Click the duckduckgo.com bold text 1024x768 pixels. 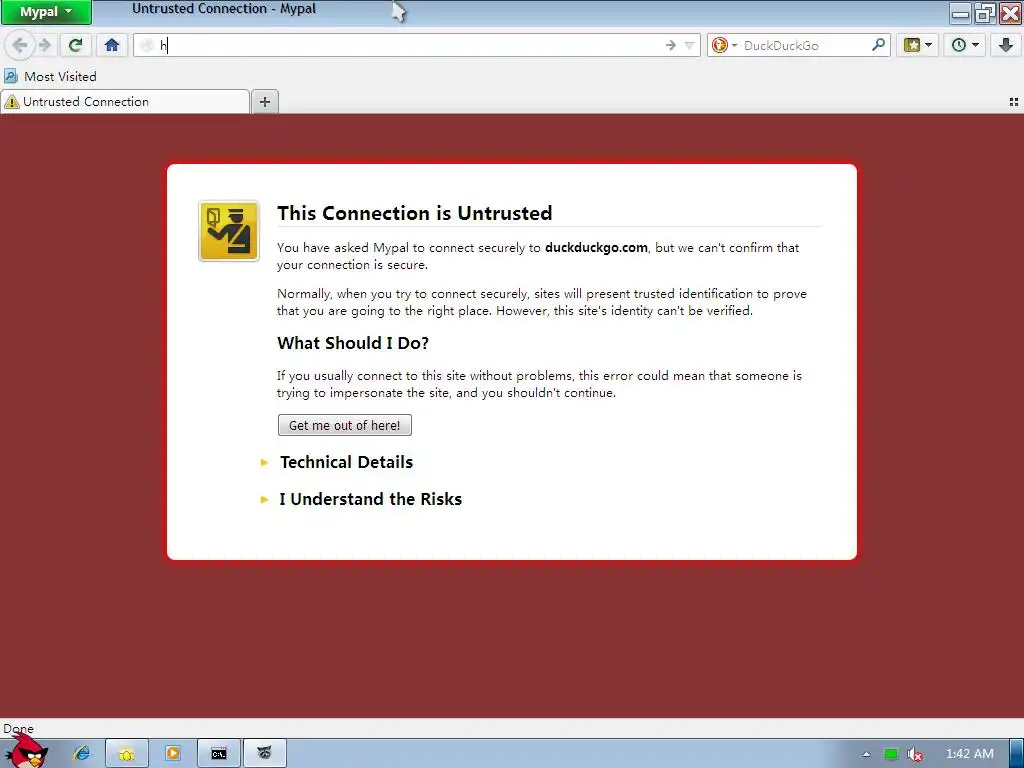pos(596,248)
